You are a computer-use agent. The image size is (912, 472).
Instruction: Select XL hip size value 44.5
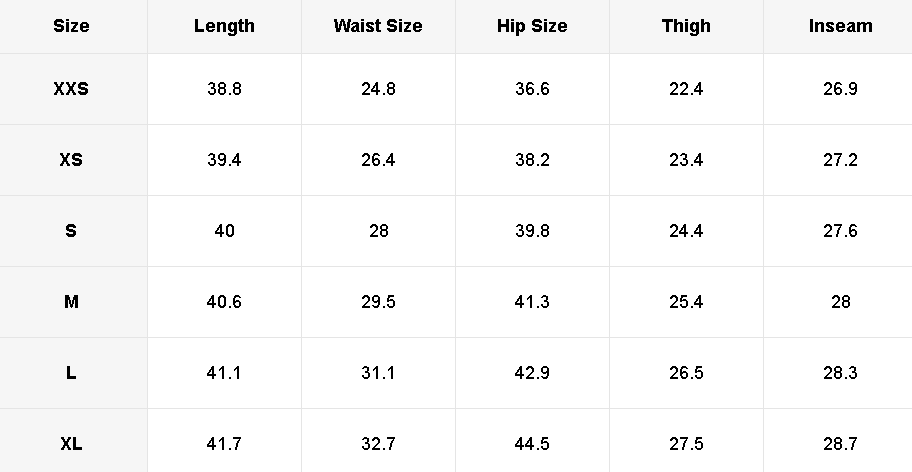tap(532, 444)
